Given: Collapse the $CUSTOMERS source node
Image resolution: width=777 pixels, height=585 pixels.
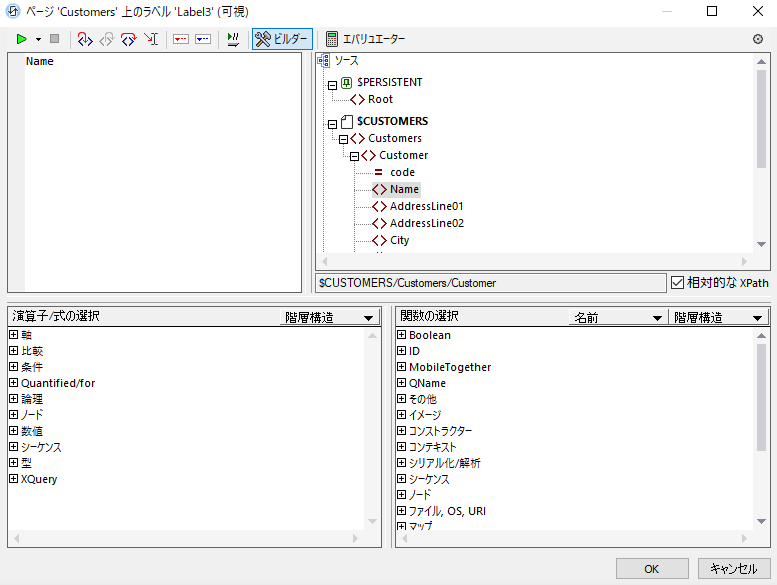Looking at the screenshot, I should 333,124.
